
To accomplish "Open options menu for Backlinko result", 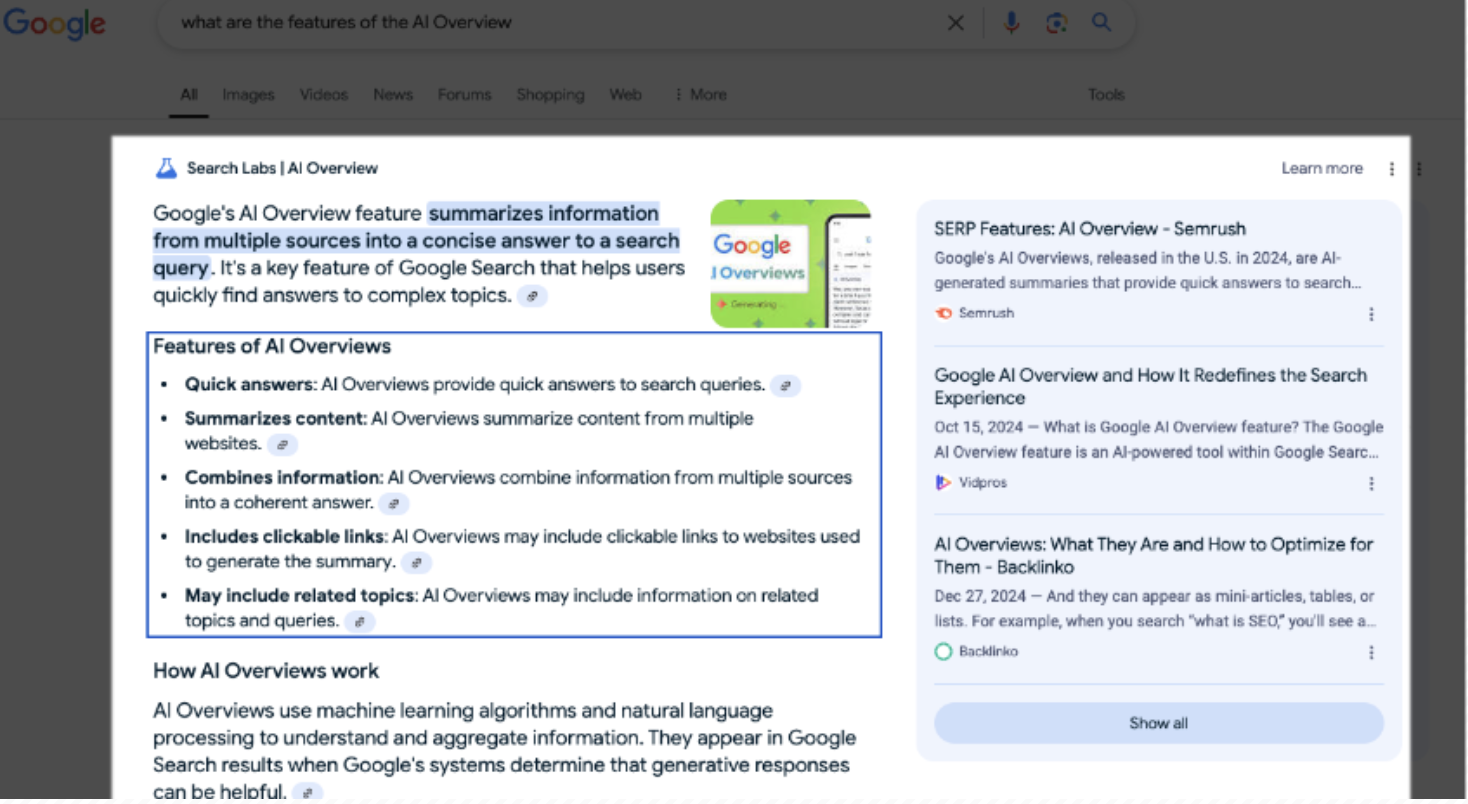I will [1371, 653].
